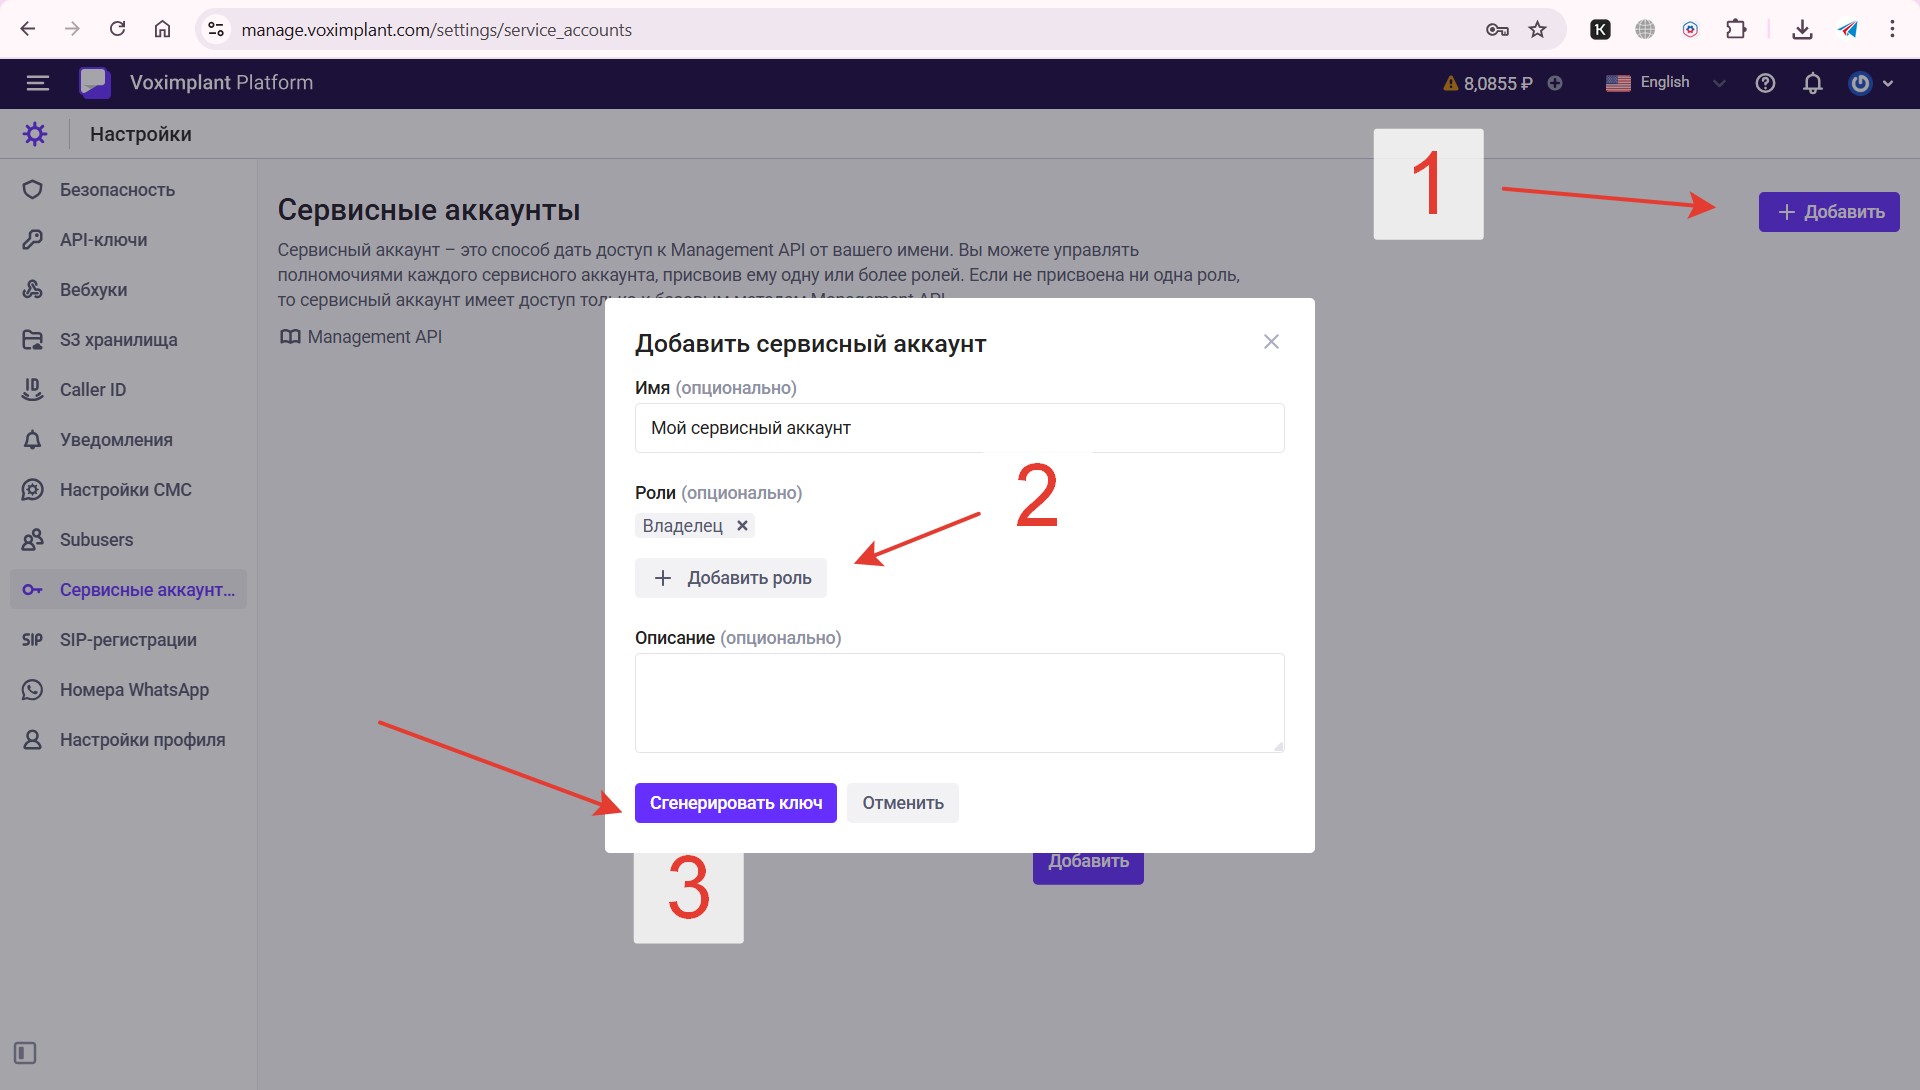Collapse sidebar with bottom-left panel icon
1920x1090 pixels.
pyautogui.click(x=25, y=1053)
